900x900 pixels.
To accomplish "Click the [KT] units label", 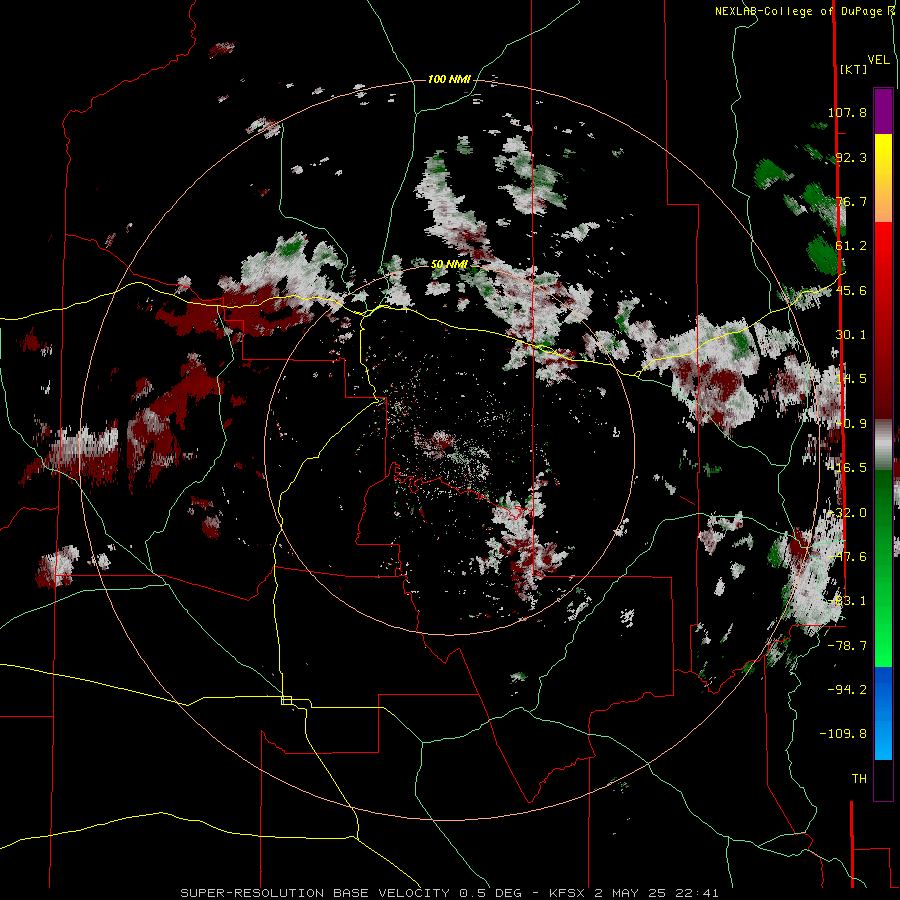I will [853, 69].
